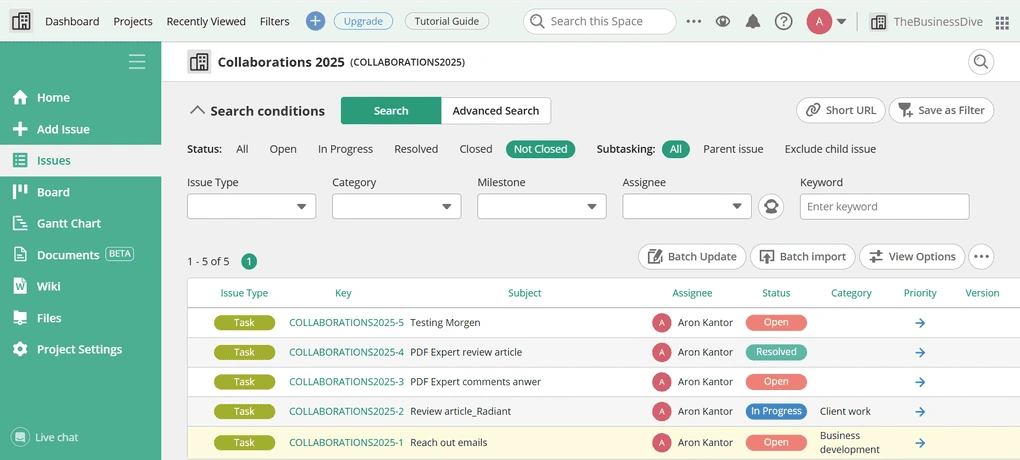Click the Collaborations 2025 project icon
The height and width of the screenshot is (460, 1020).
(x=199, y=62)
